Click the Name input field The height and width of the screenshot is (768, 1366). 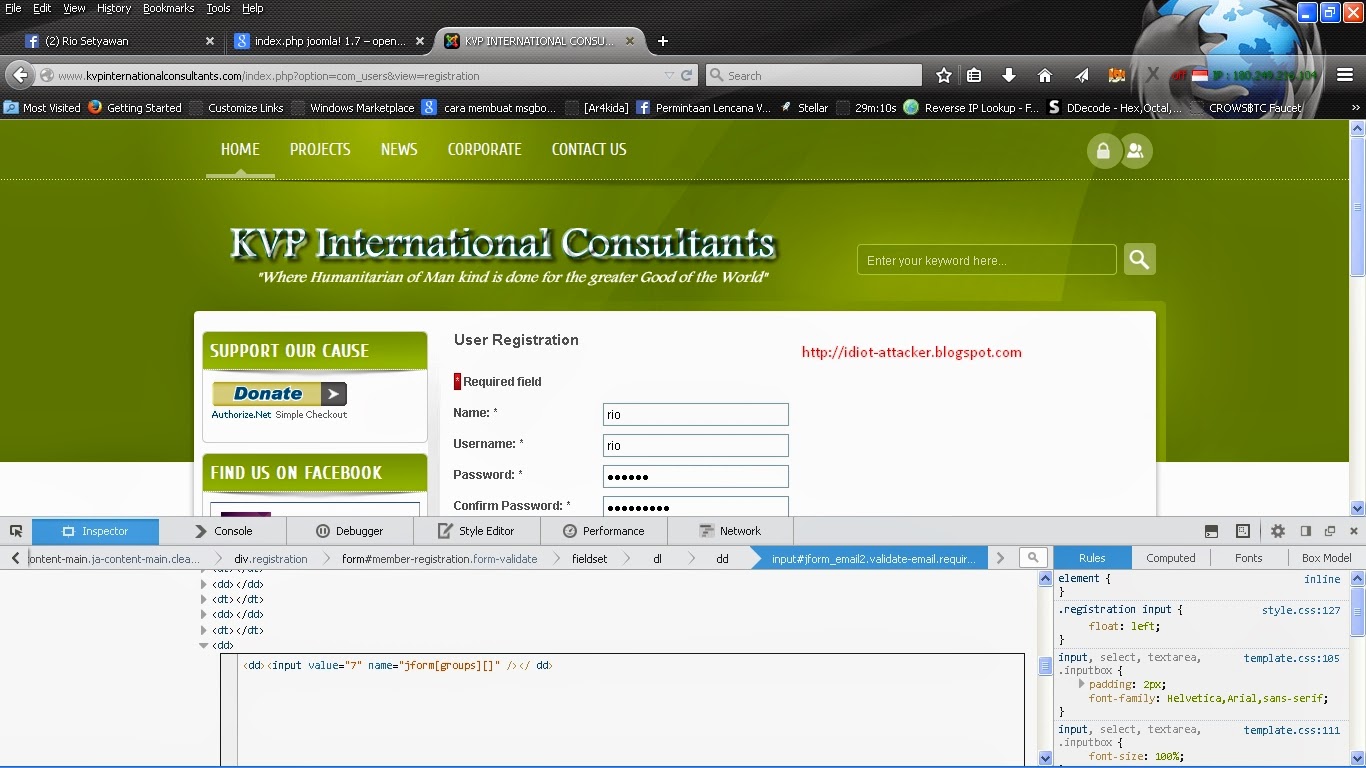click(x=696, y=414)
